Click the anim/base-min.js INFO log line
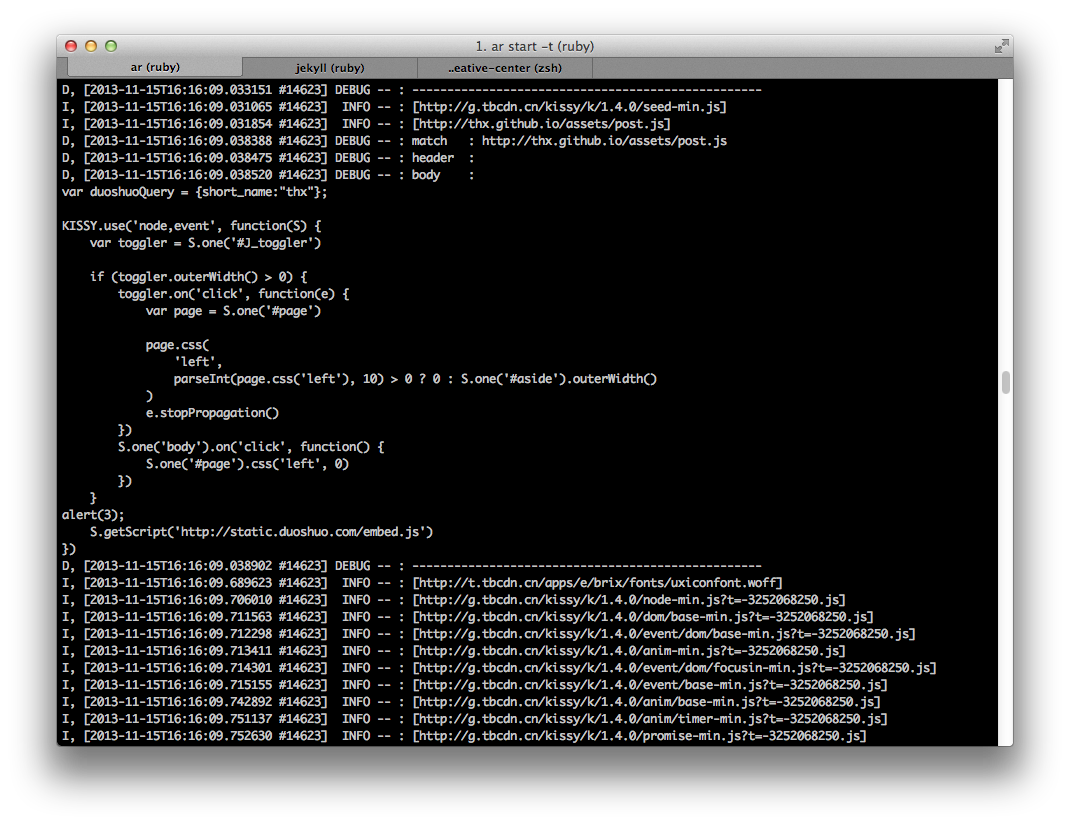 [471, 702]
